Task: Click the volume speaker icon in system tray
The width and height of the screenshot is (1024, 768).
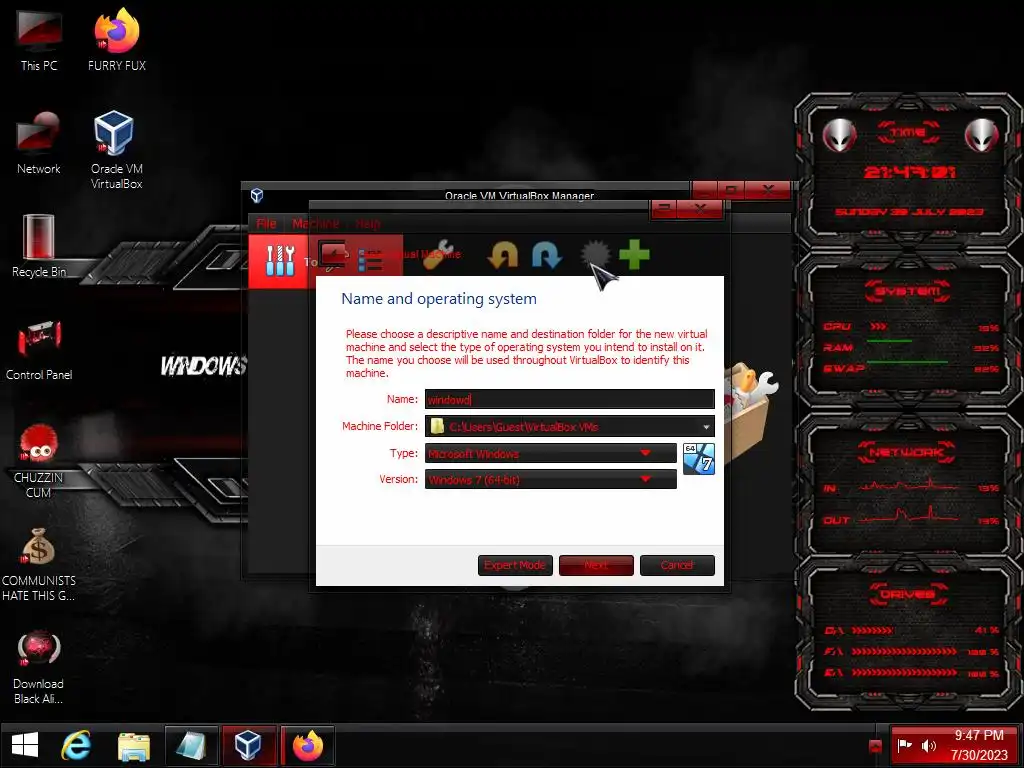Action: [929, 745]
